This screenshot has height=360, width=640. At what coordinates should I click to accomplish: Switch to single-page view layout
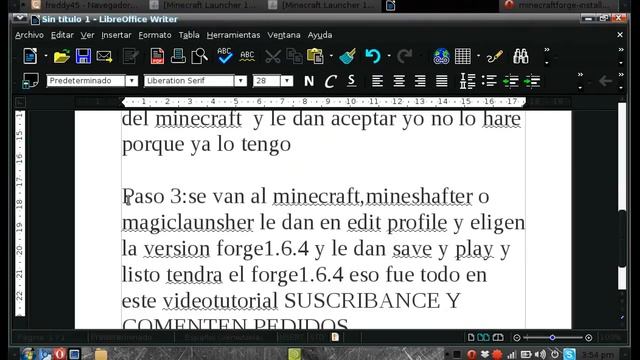tap(471, 337)
